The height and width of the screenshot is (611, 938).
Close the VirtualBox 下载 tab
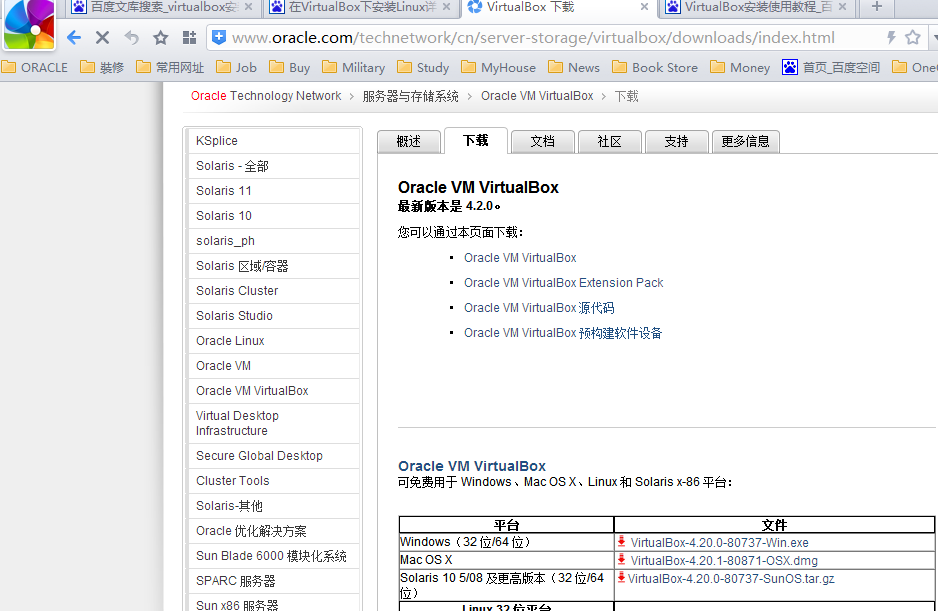click(x=644, y=7)
